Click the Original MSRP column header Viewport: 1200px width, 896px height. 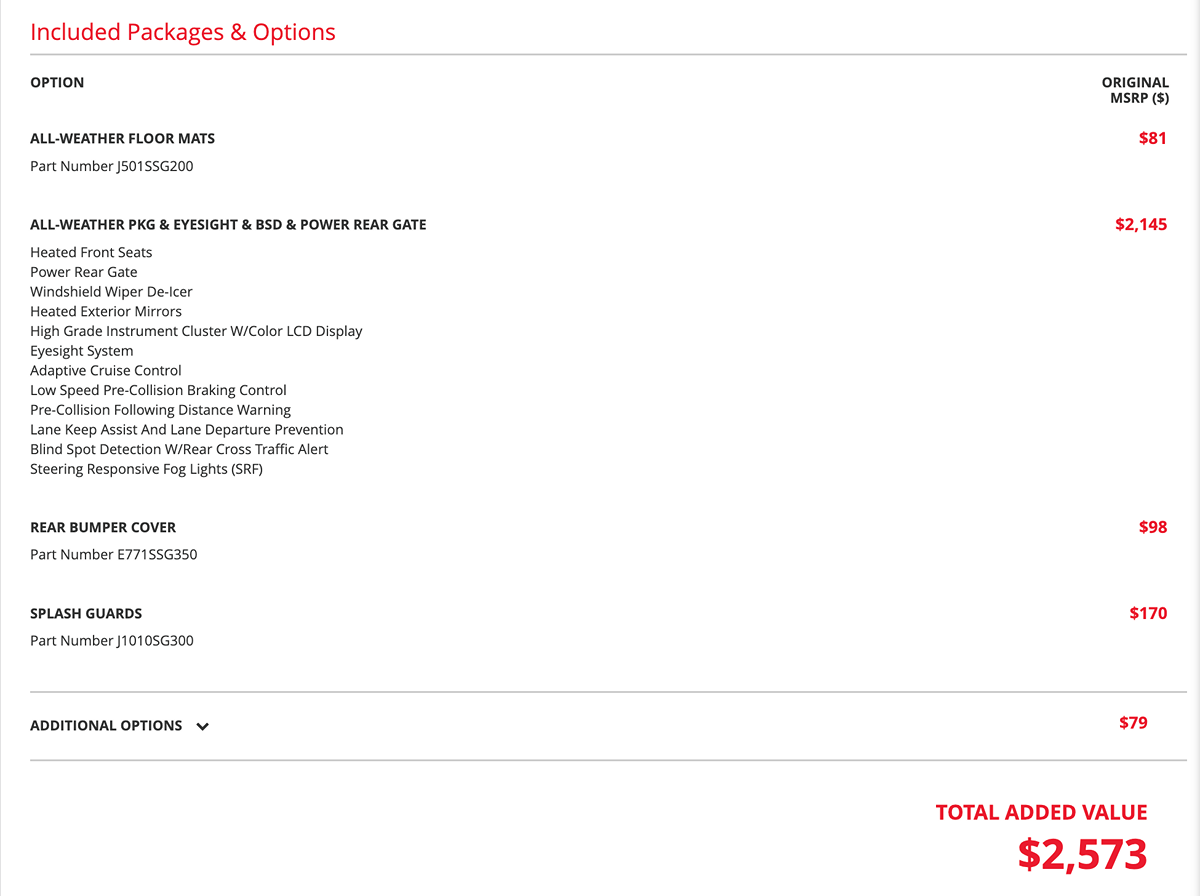click(1136, 90)
